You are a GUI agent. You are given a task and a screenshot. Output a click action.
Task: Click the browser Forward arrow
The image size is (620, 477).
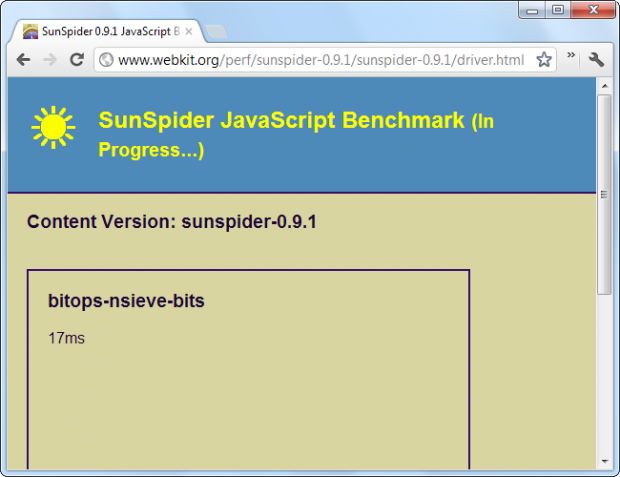click(x=50, y=60)
